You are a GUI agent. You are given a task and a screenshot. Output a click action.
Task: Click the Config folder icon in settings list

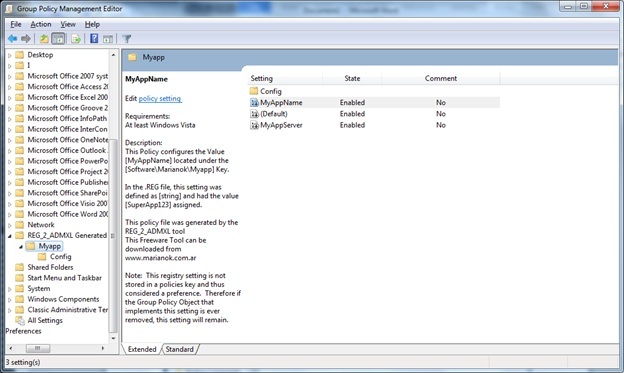(x=254, y=91)
